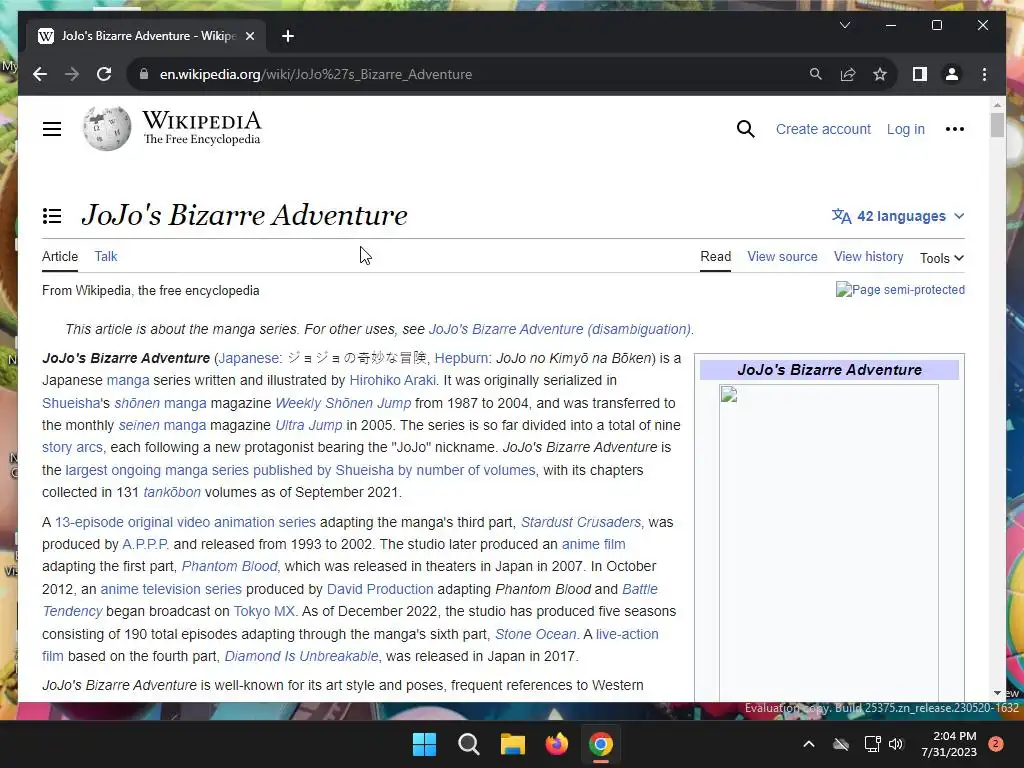
Task: Expand the 42 languages dropdown
Action: (898, 216)
